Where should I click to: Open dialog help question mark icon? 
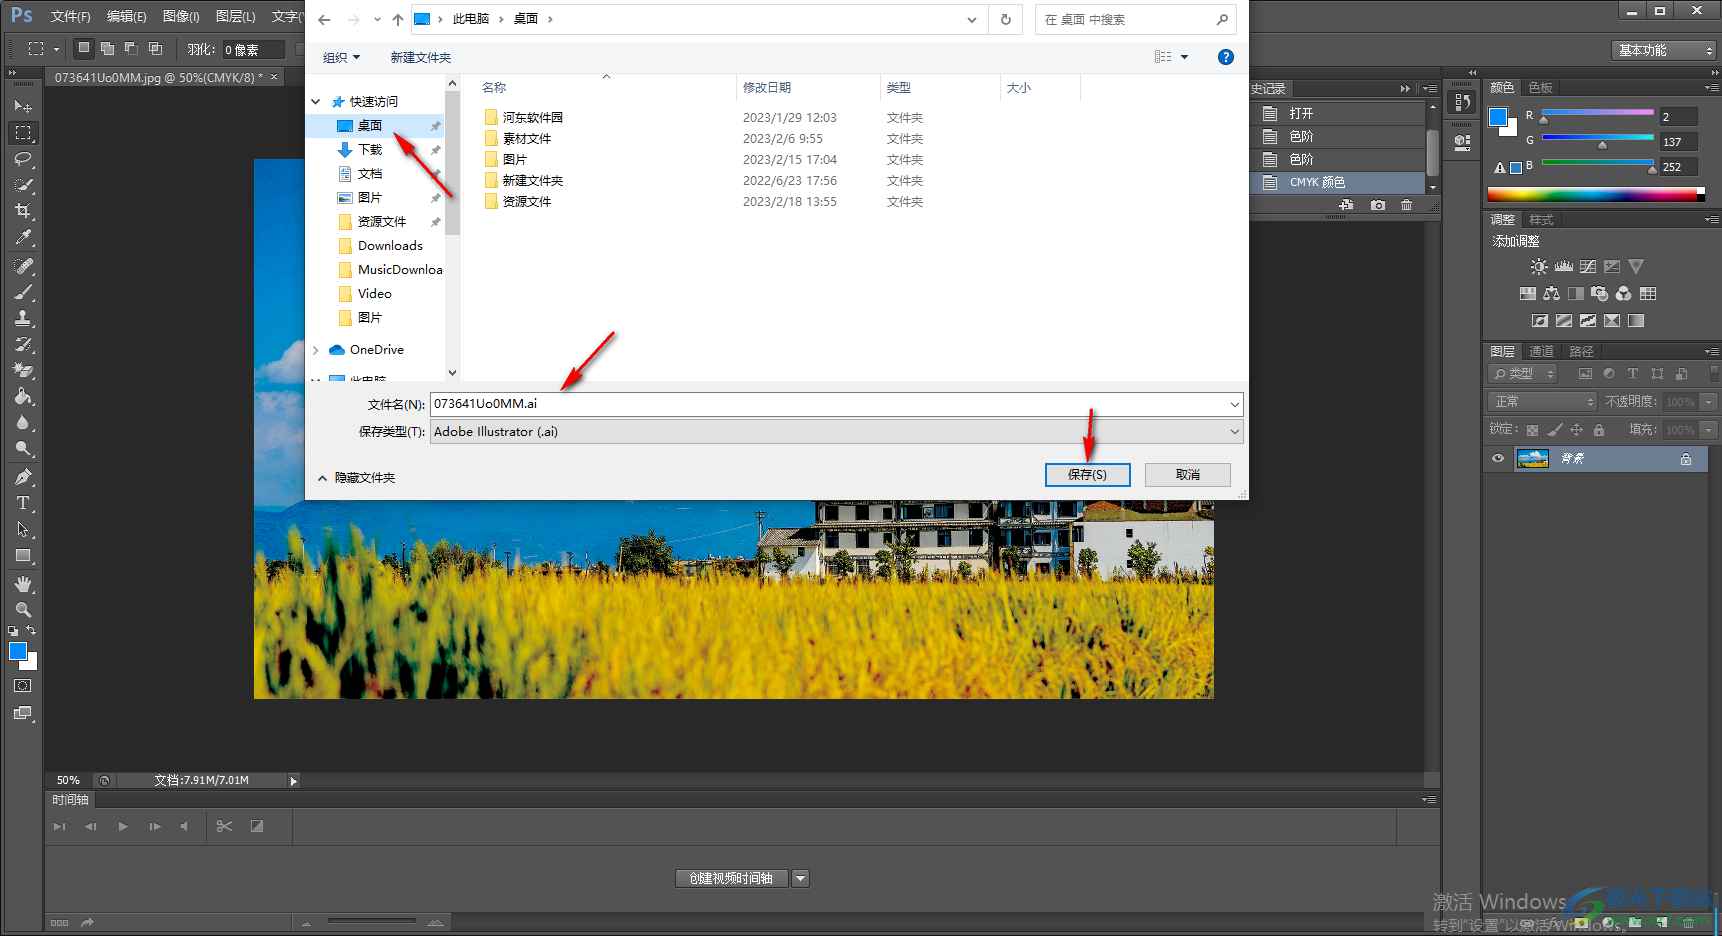pos(1226,57)
